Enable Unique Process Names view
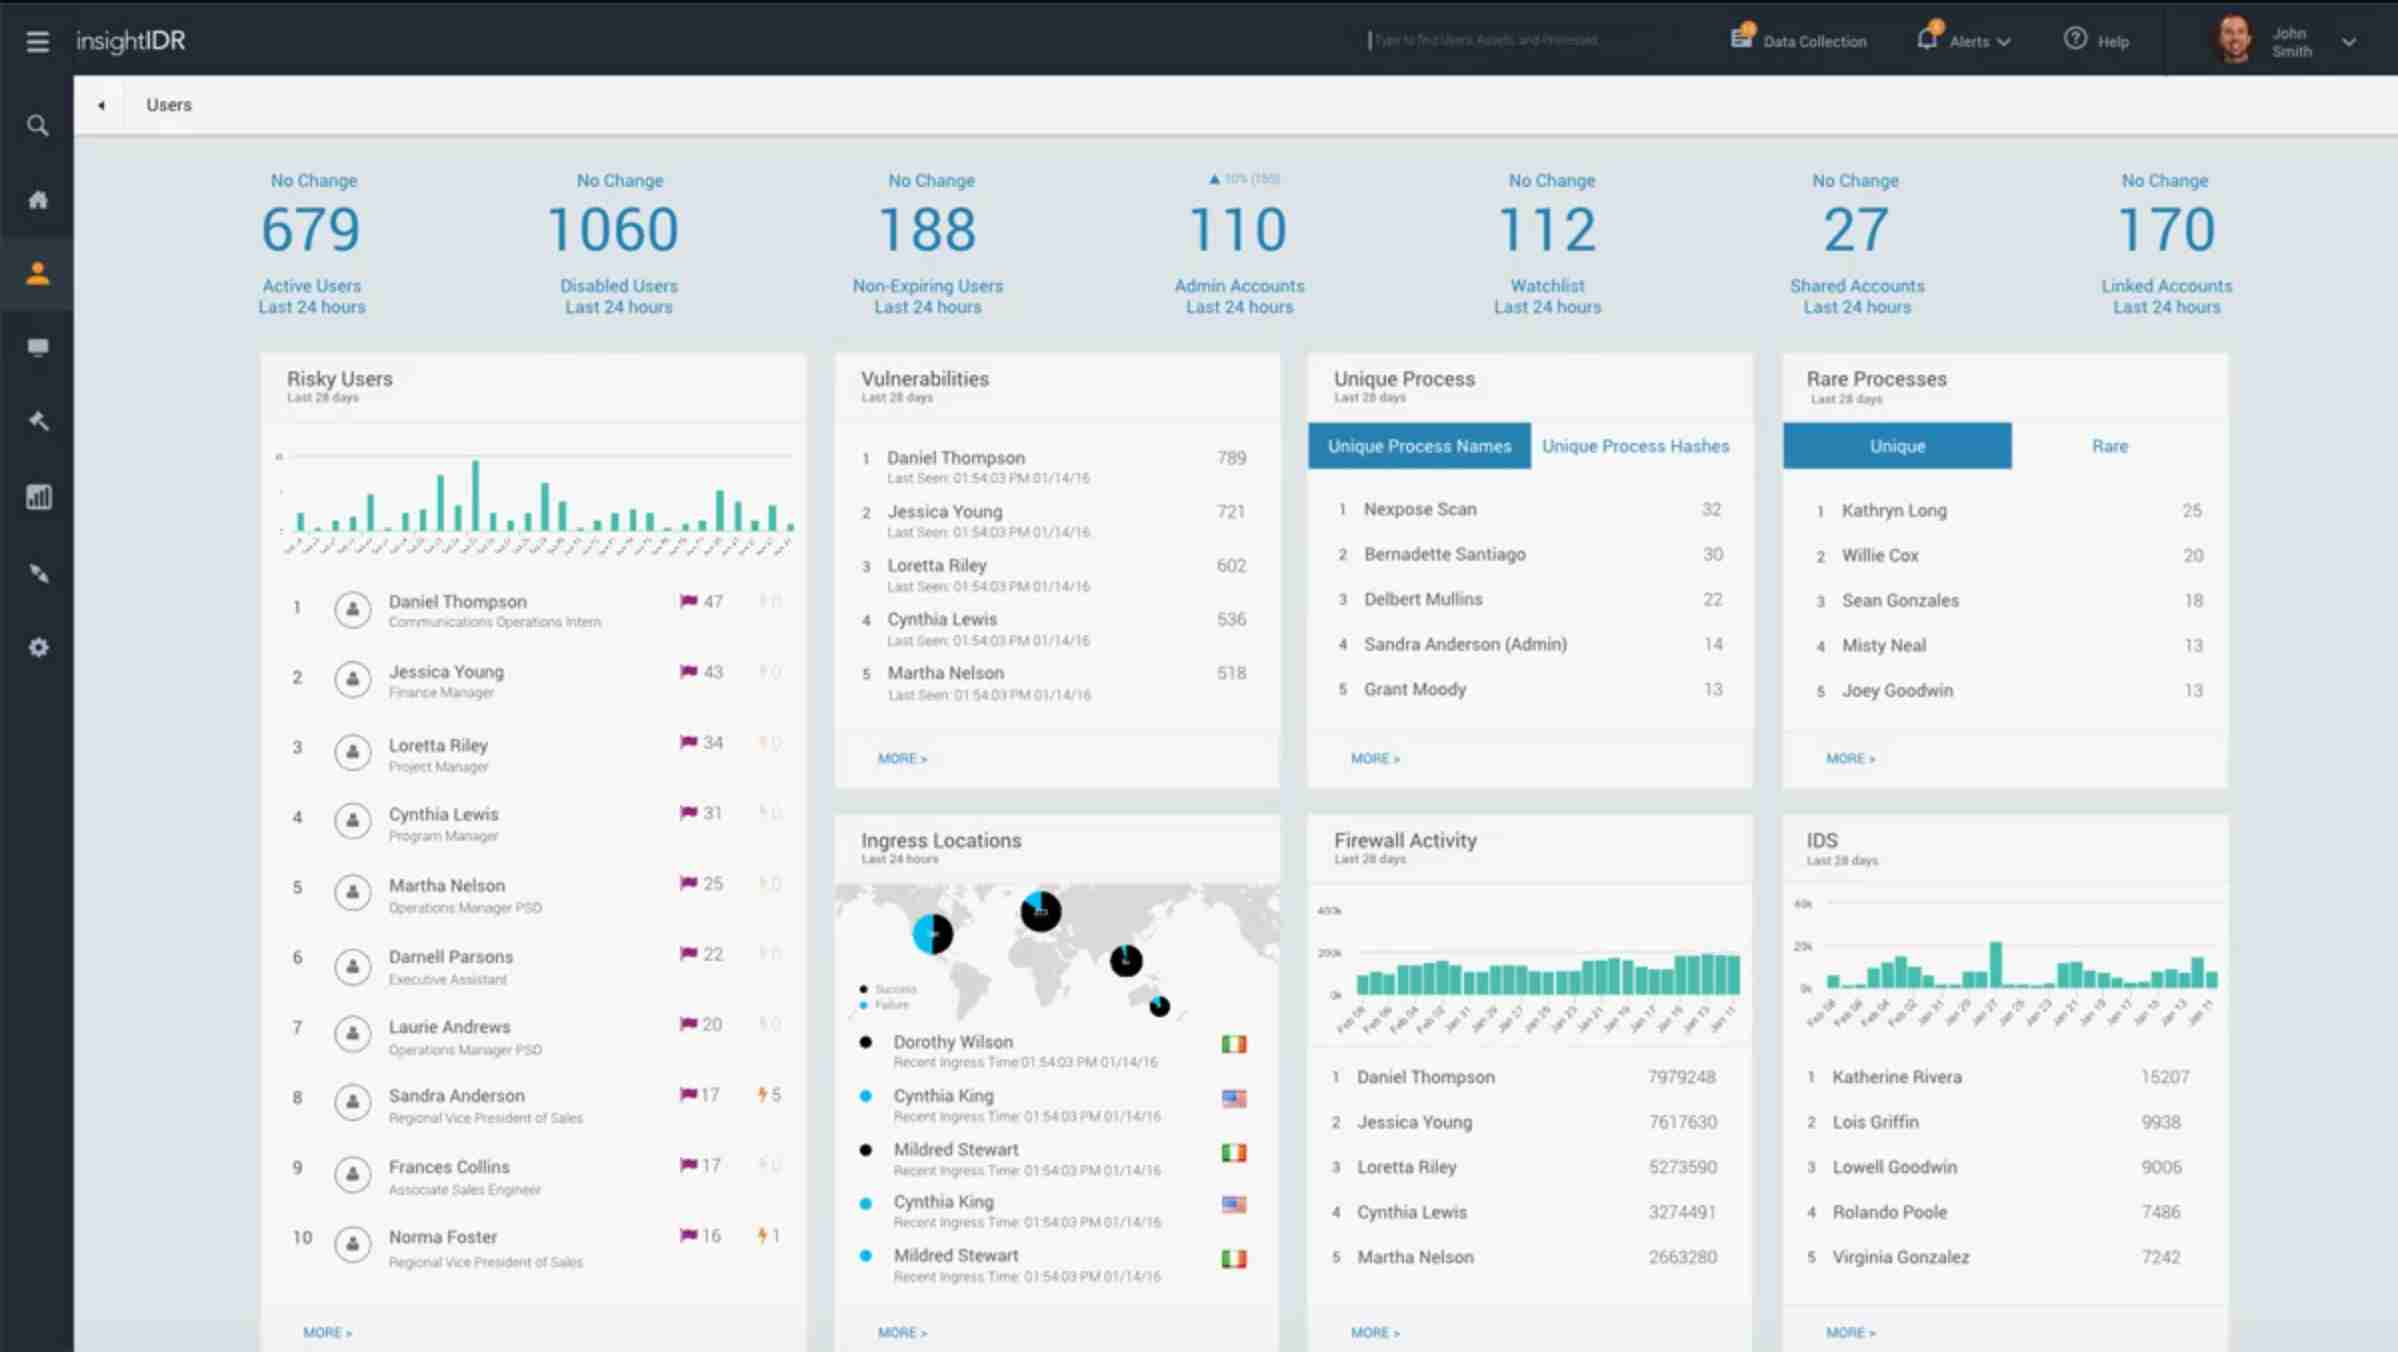 point(1418,446)
